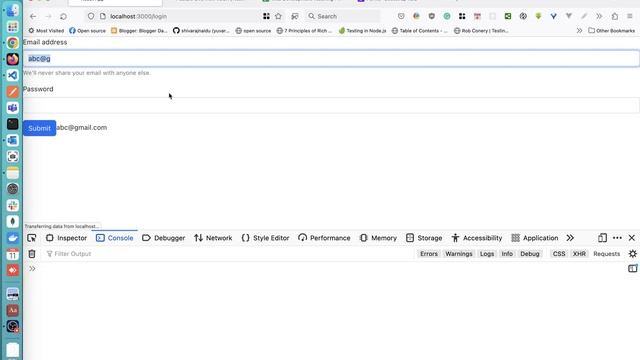
Task: Click the Search box in toolbar
Action: point(342,16)
